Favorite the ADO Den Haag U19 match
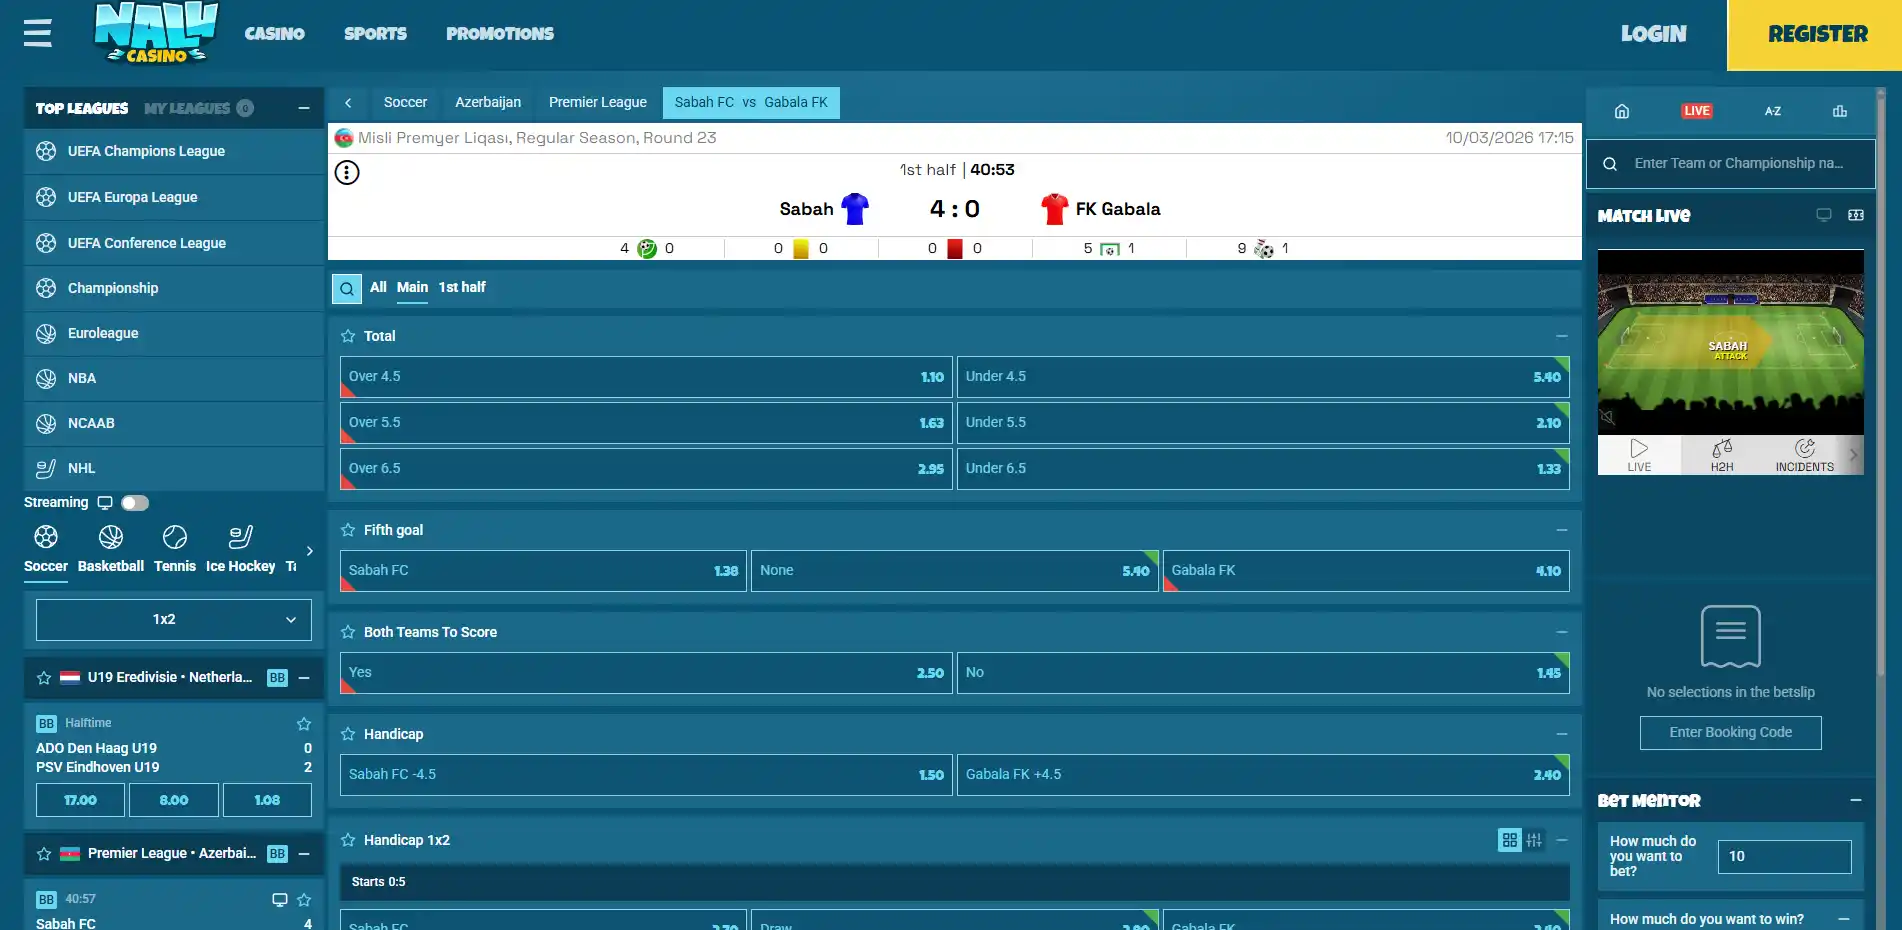This screenshot has height=930, width=1902. [304, 723]
